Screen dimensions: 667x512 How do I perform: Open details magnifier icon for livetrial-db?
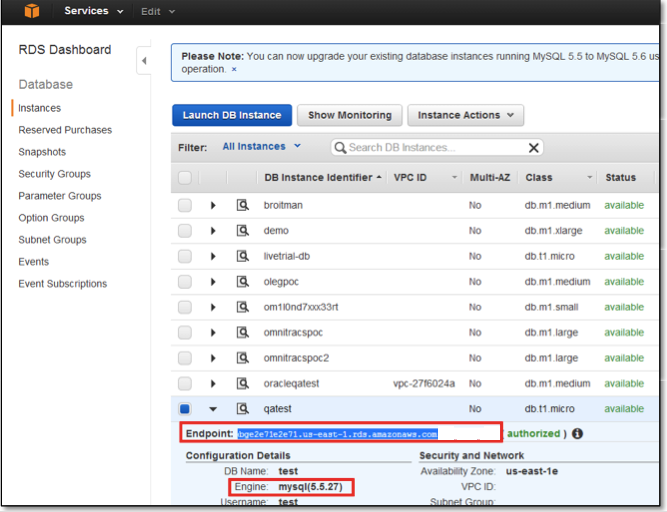[242, 256]
